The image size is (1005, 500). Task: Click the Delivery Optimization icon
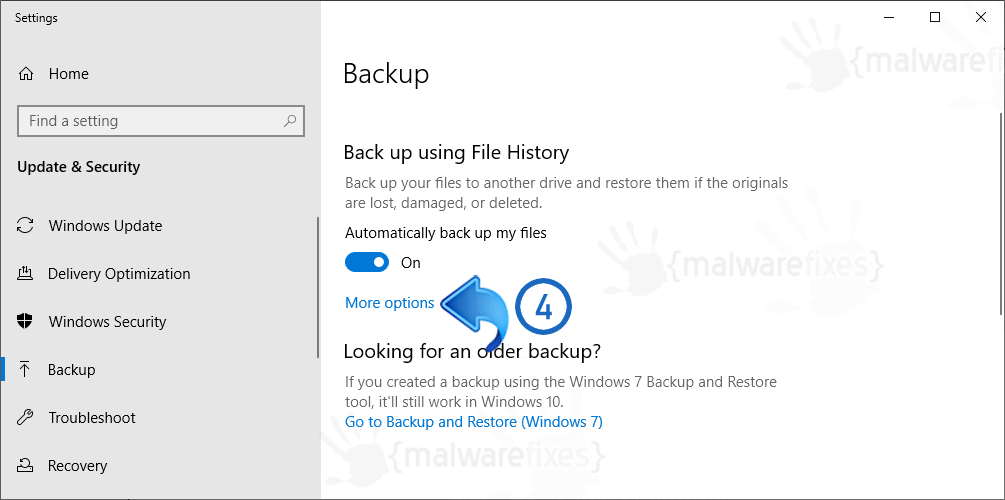(25, 274)
